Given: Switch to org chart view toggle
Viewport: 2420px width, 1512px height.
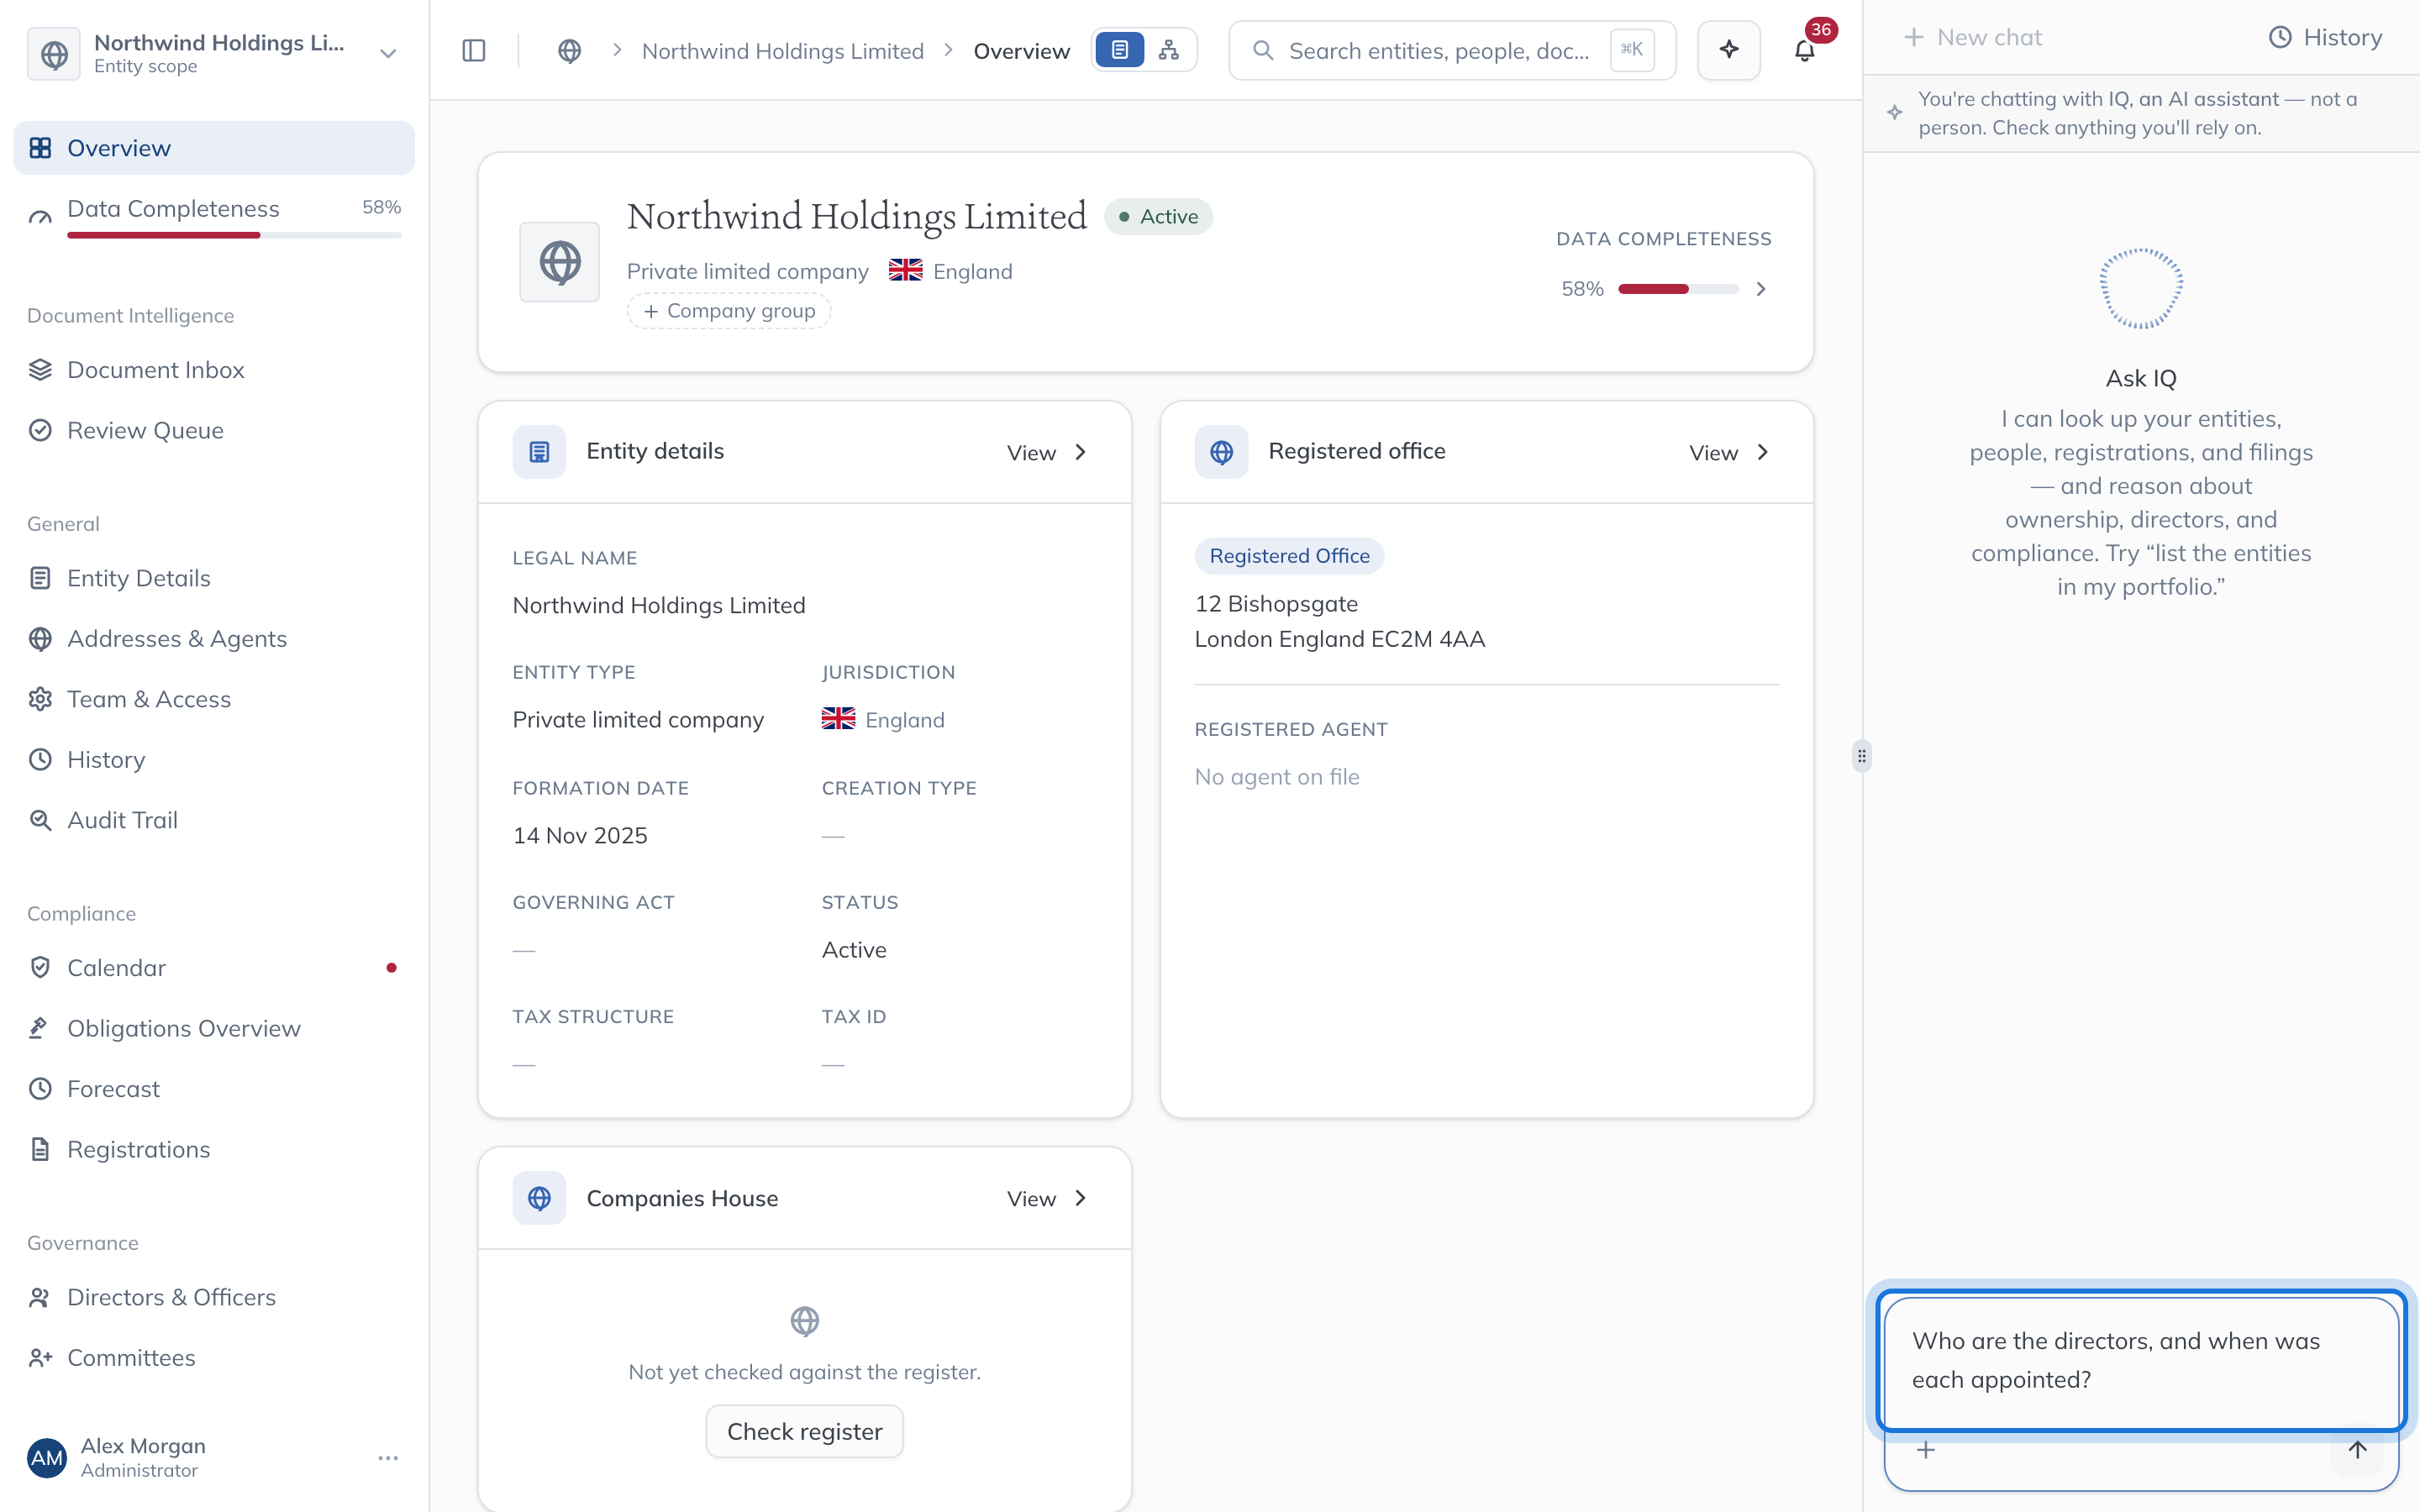Looking at the screenshot, I should [1169, 50].
